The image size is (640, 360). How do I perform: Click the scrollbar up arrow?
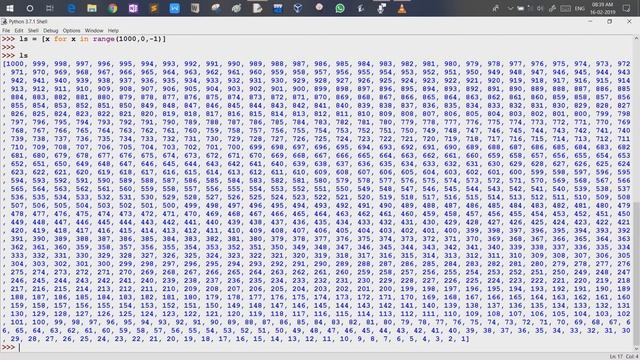[x=636, y=38]
